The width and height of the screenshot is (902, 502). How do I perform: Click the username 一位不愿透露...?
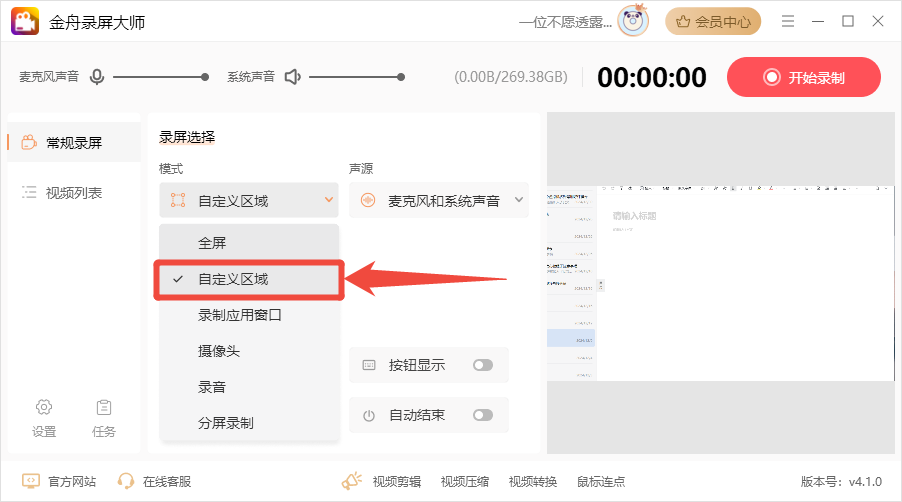[565, 22]
